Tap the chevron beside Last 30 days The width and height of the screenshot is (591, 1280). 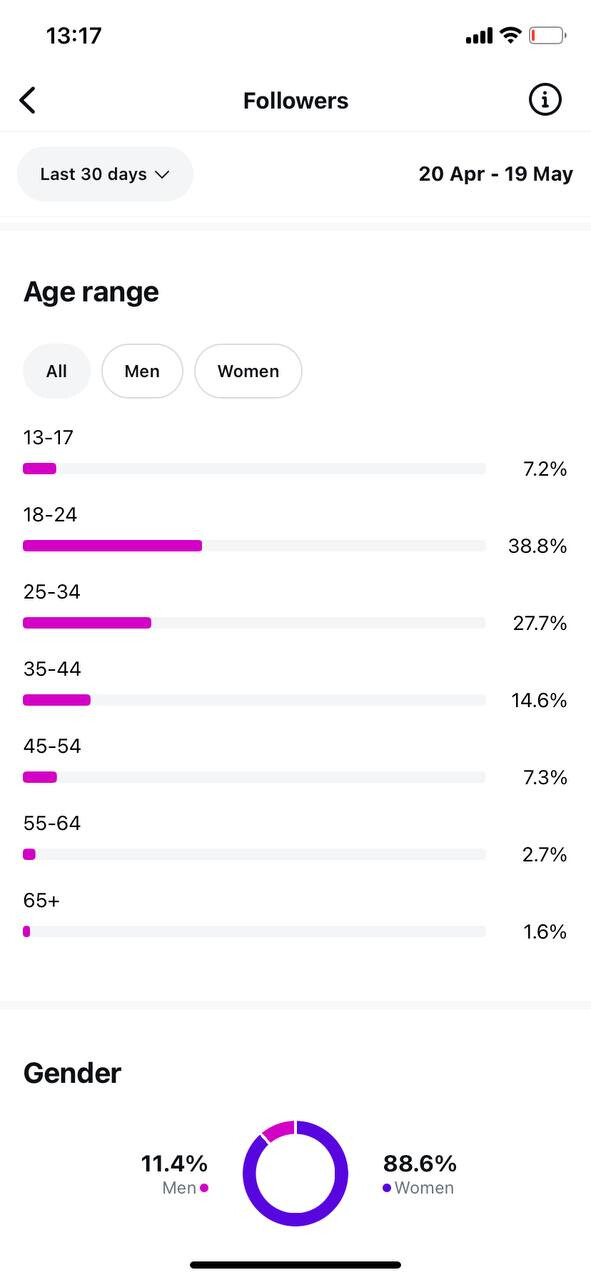(x=162, y=175)
